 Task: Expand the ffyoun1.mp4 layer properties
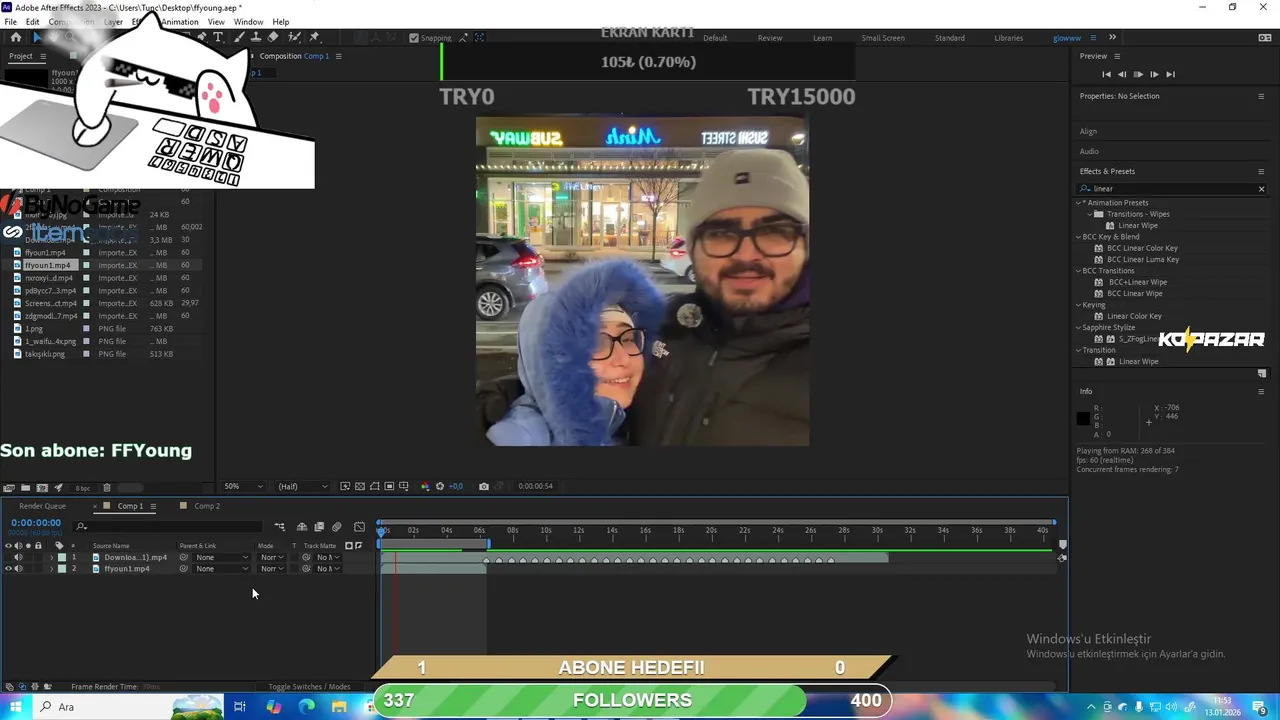pos(51,569)
